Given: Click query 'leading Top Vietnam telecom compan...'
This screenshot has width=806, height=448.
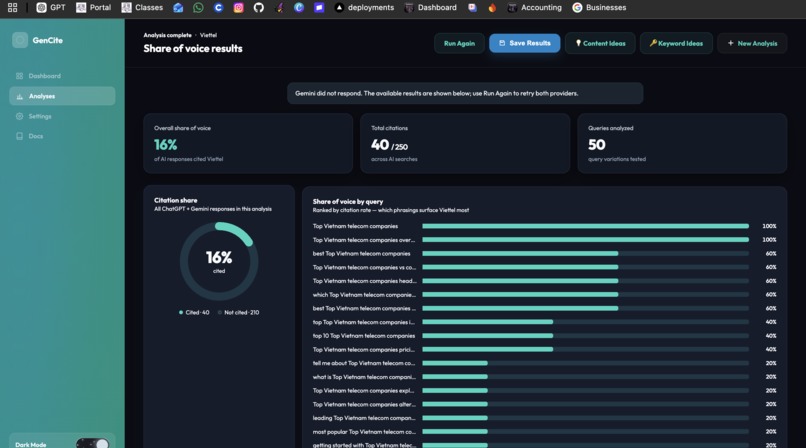Looking at the screenshot, I should click(363, 418).
